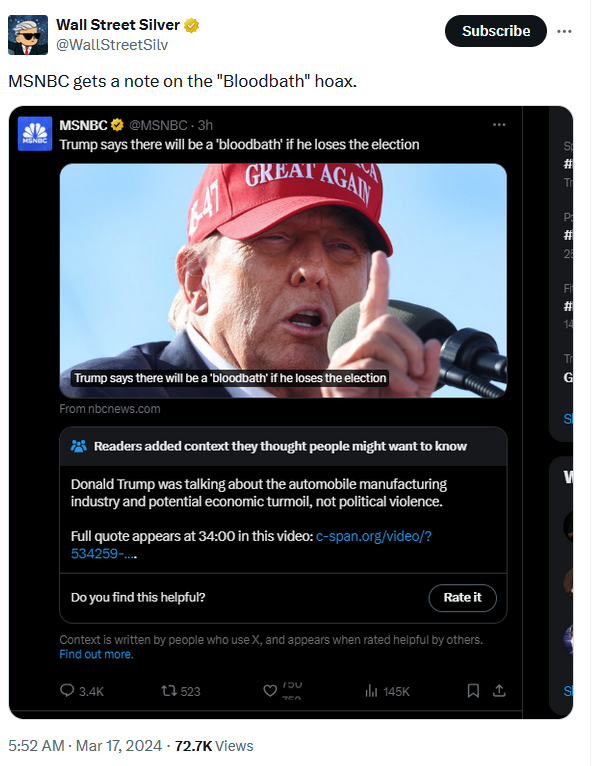Click the MSNBC peacock logo avatar
The image size is (593, 766).
(x=35, y=134)
